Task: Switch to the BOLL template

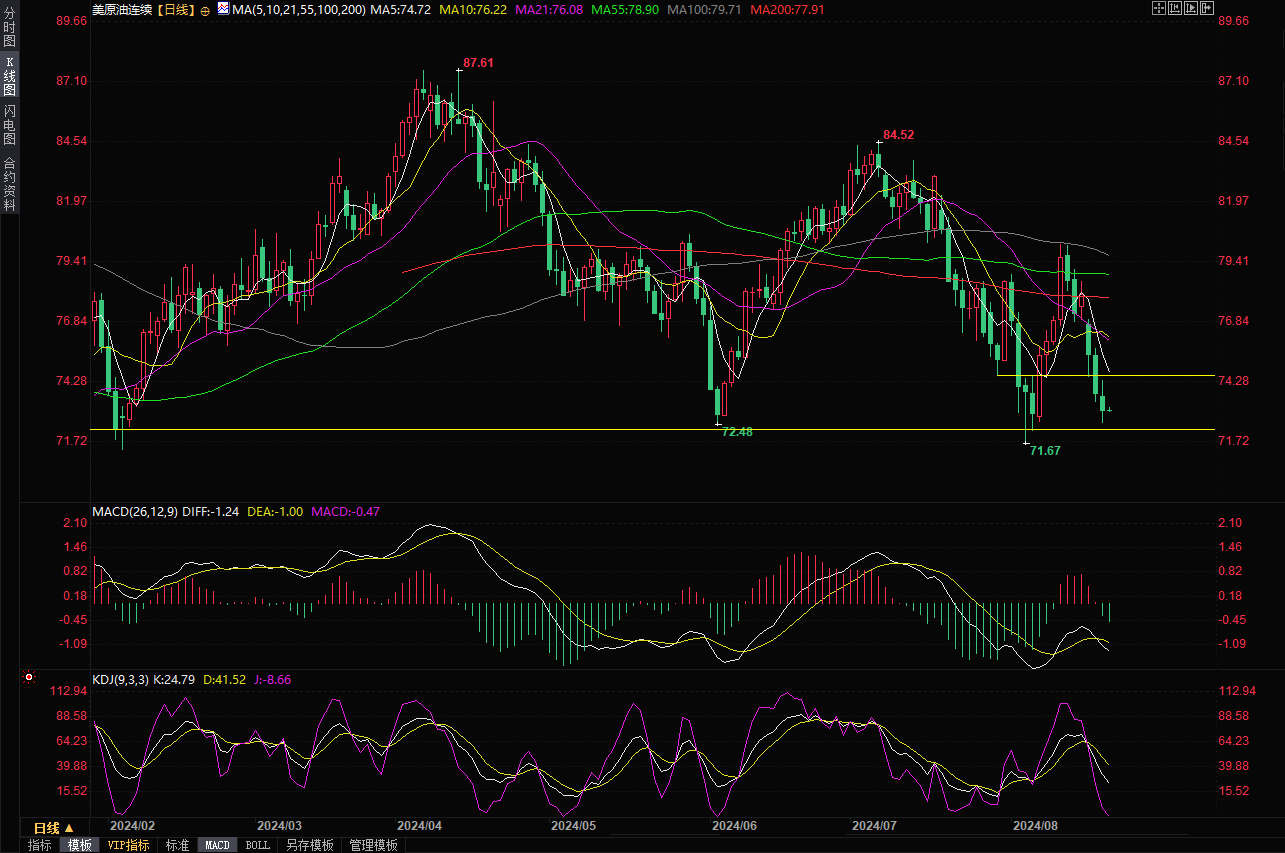Action: (x=257, y=845)
